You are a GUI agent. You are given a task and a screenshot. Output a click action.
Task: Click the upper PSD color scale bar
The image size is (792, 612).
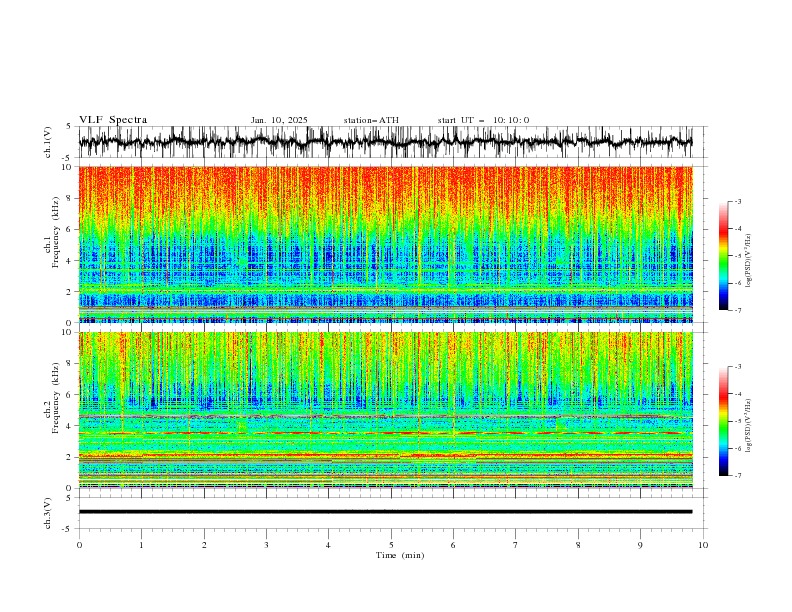click(x=723, y=256)
